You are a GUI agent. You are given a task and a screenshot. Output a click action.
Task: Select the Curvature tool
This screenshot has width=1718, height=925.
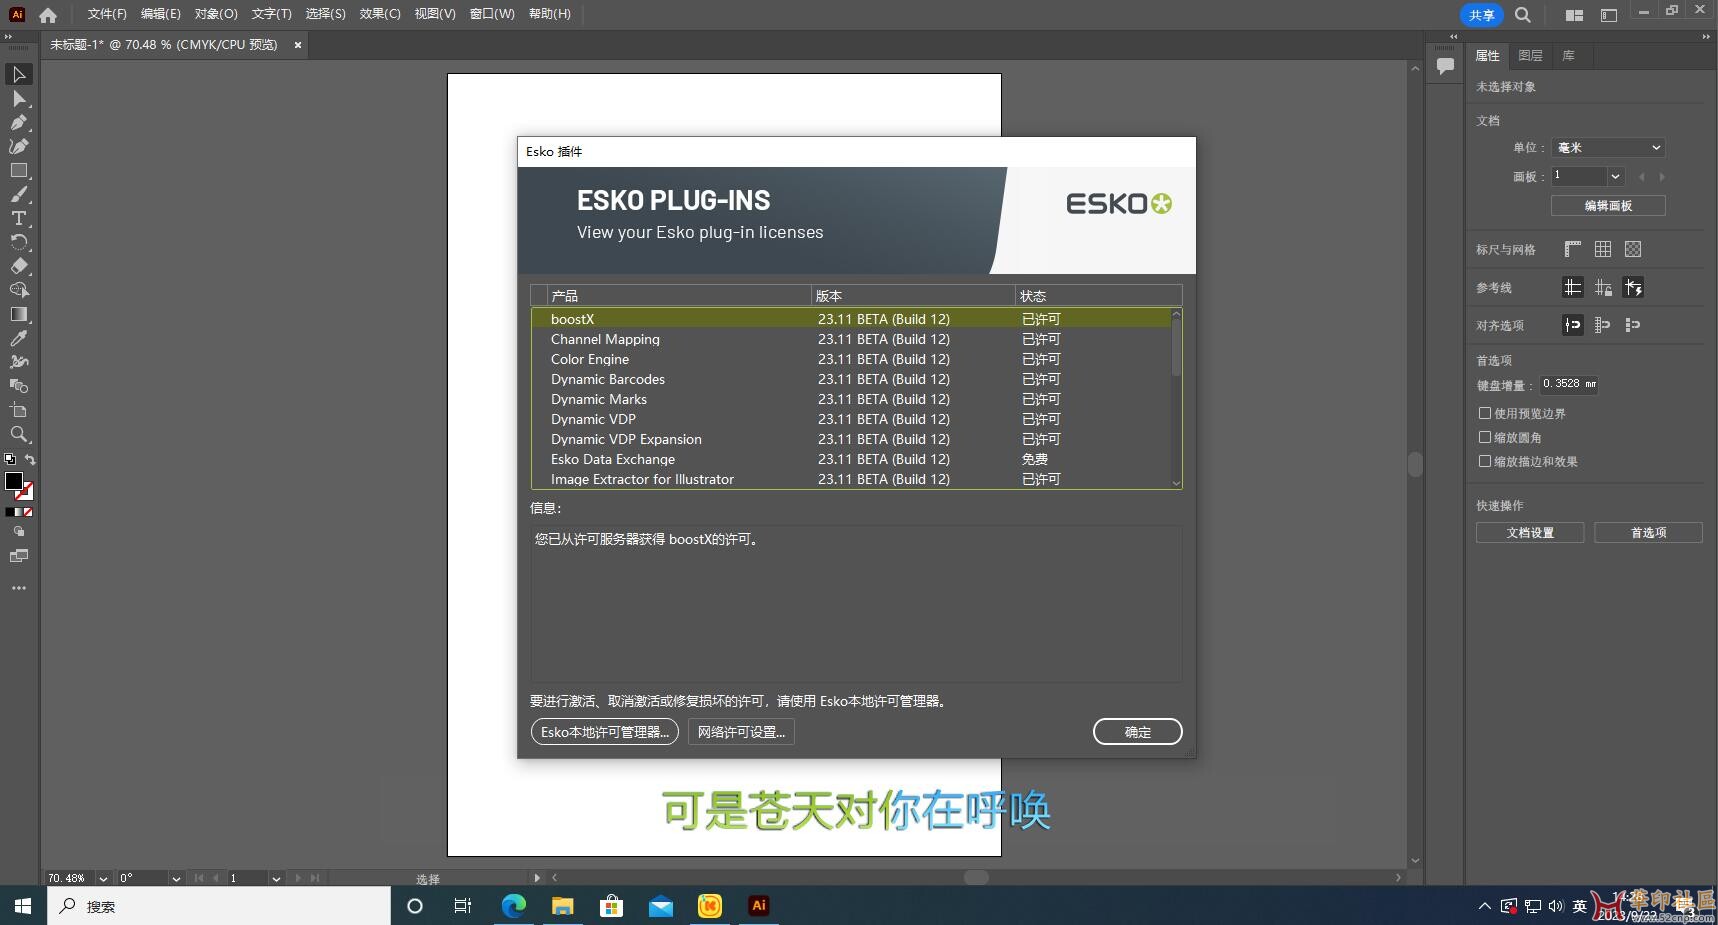[18, 147]
